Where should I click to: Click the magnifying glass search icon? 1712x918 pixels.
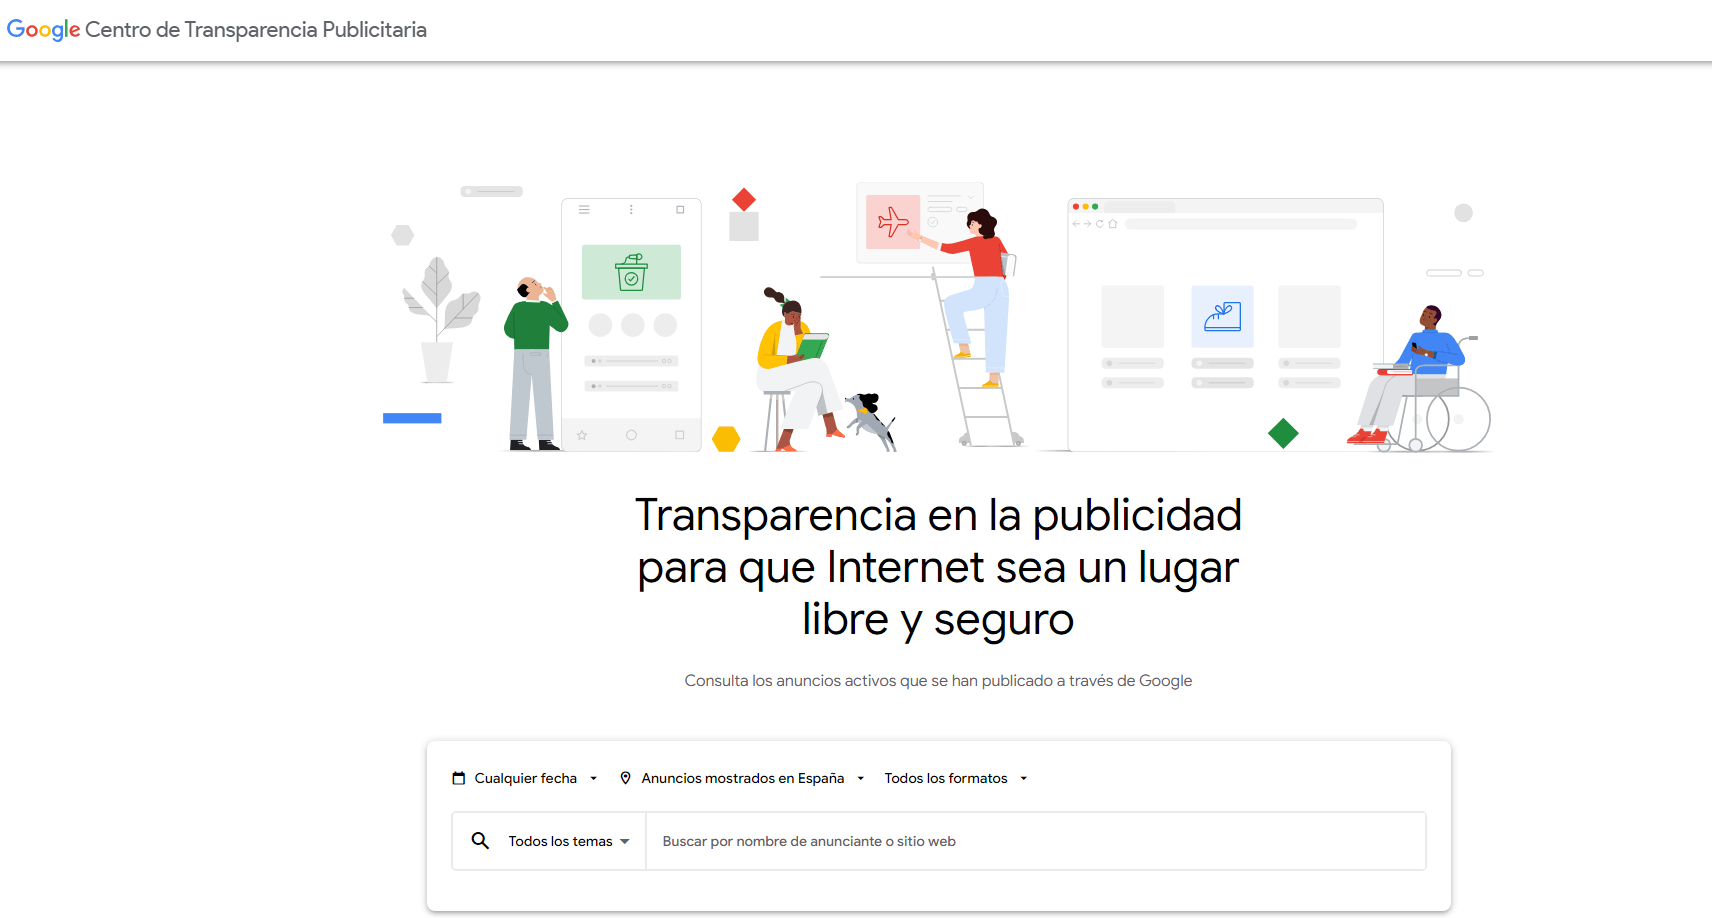(480, 841)
